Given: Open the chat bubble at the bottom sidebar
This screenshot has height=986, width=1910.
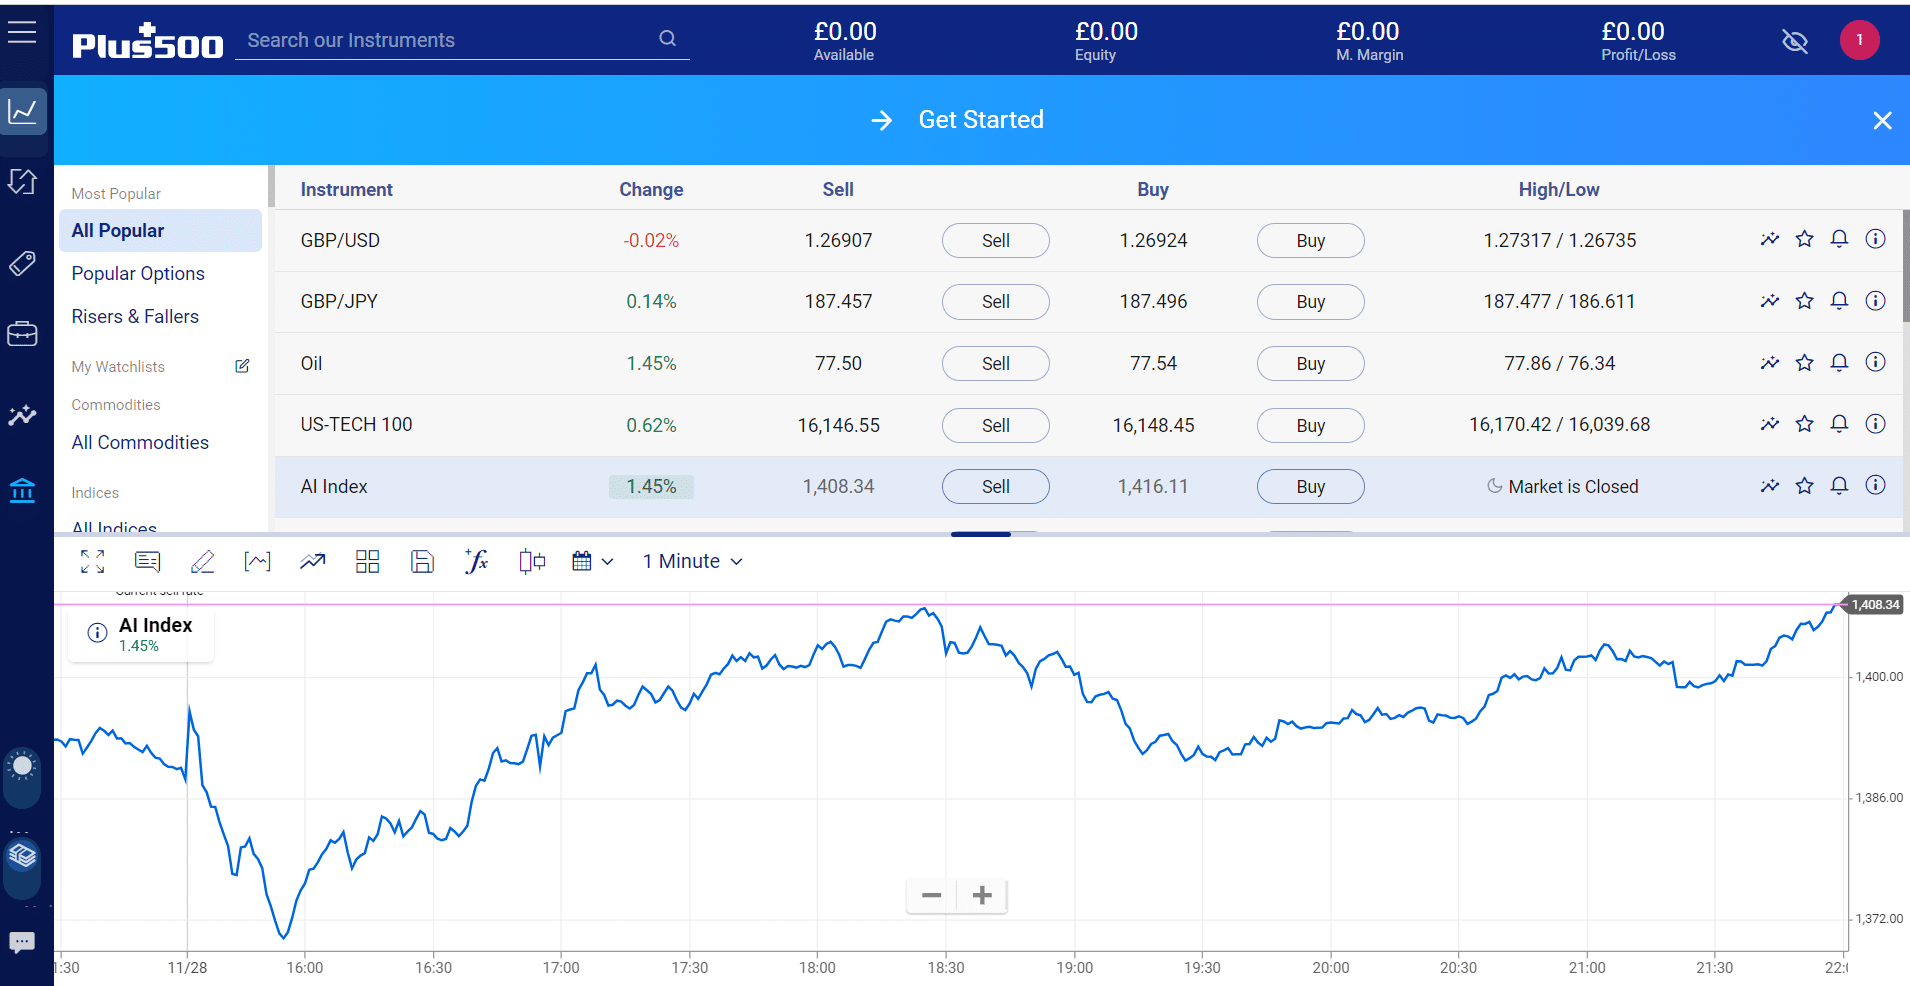Looking at the screenshot, I should click(x=22, y=942).
